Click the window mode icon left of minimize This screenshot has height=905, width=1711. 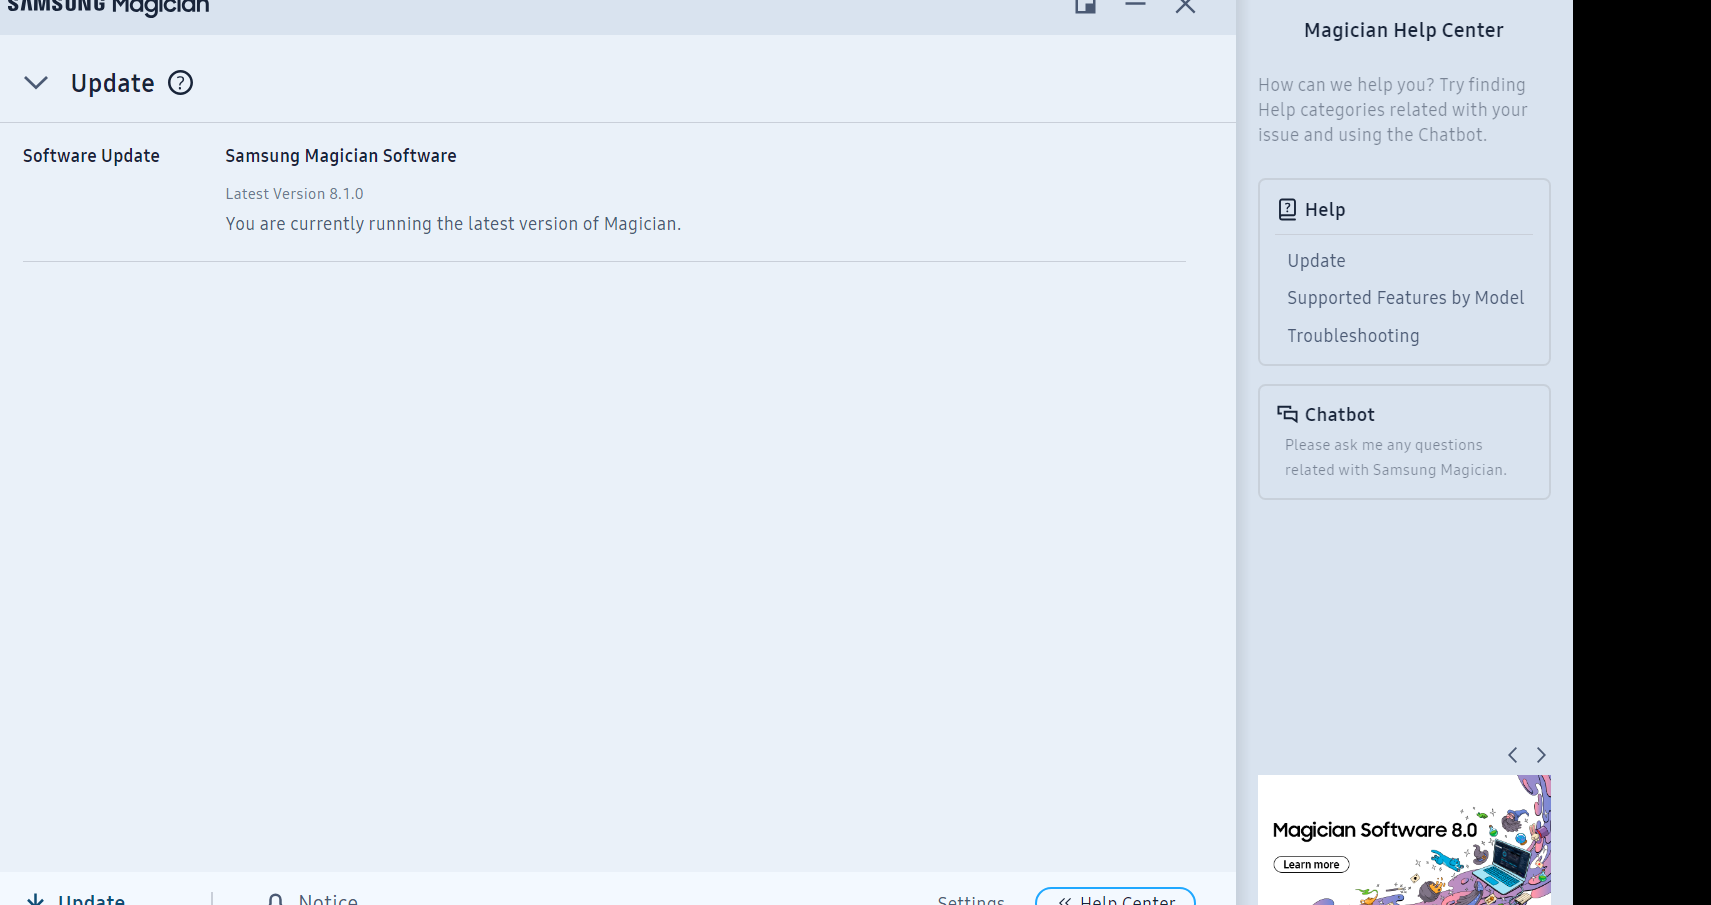click(1085, 6)
